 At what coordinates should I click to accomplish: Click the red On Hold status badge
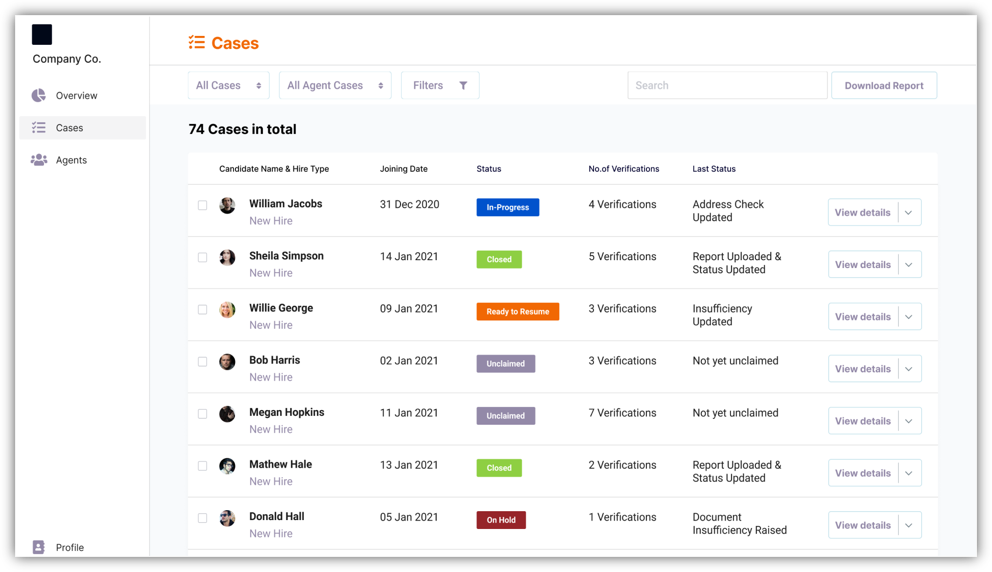tap(501, 520)
